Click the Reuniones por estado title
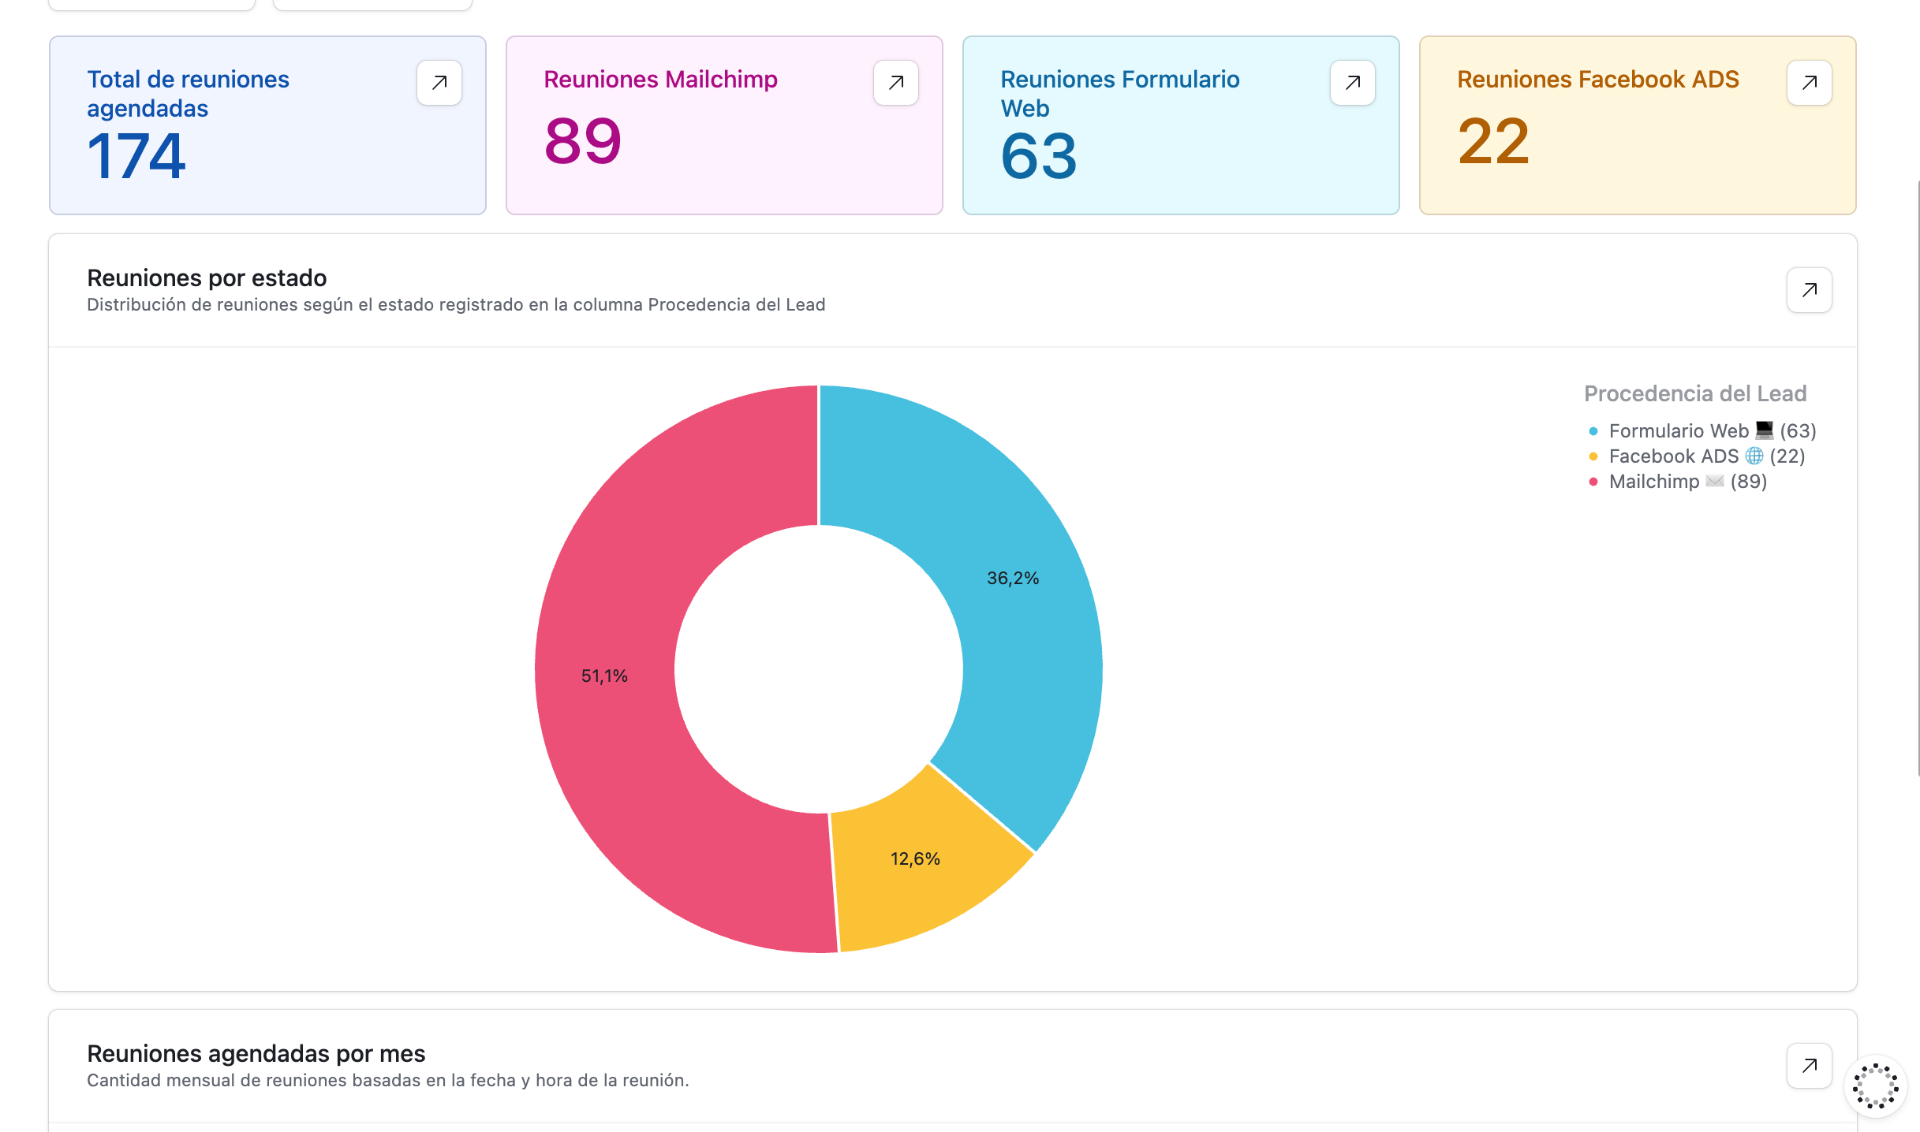The image size is (1920, 1132). tap(207, 278)
